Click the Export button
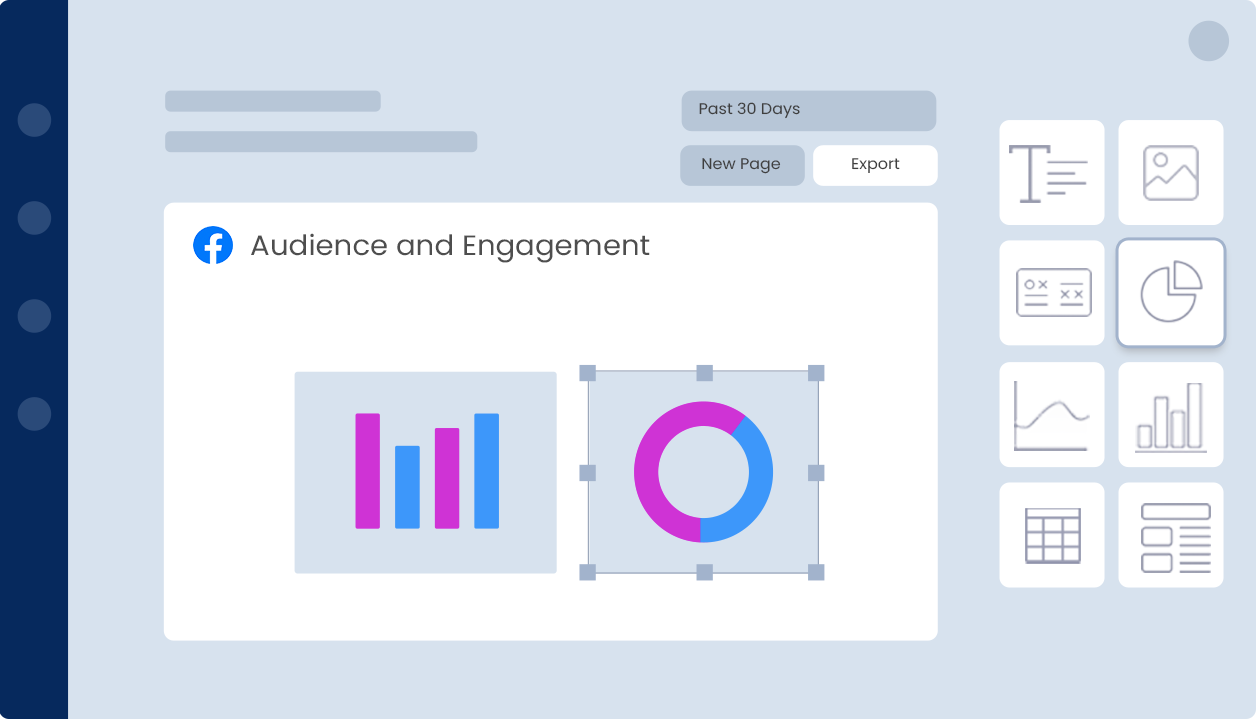Viewport: 1256px width, 719px height. click(x=875, y=165)
